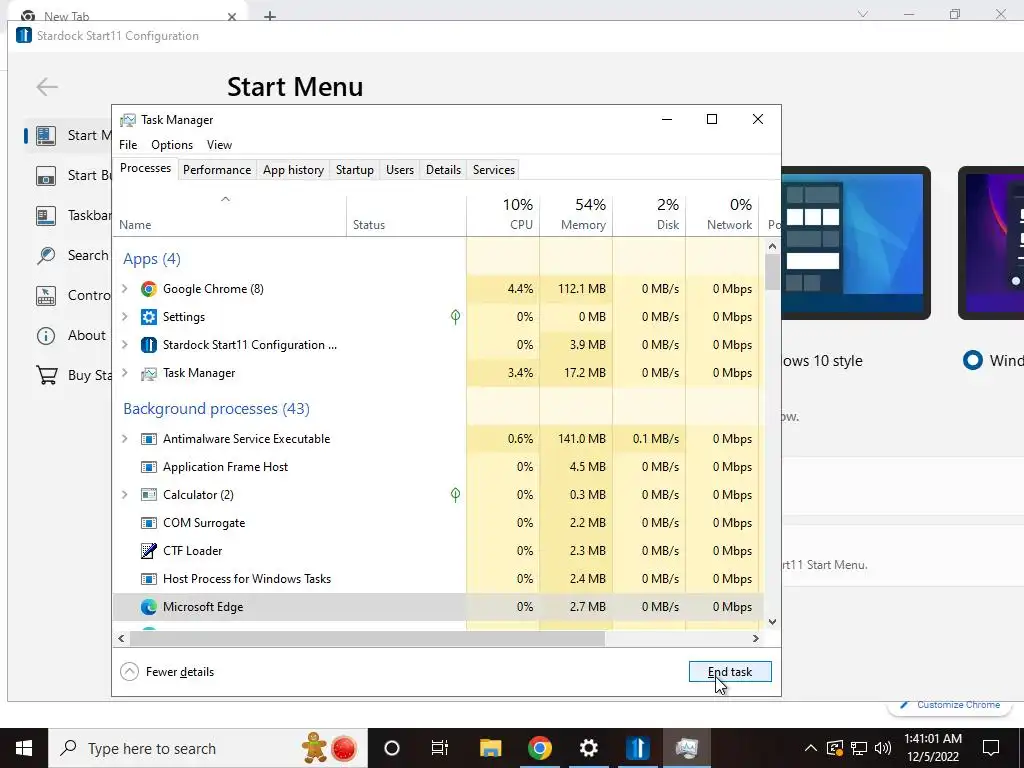Switch to the Services tab

(494, 170)
